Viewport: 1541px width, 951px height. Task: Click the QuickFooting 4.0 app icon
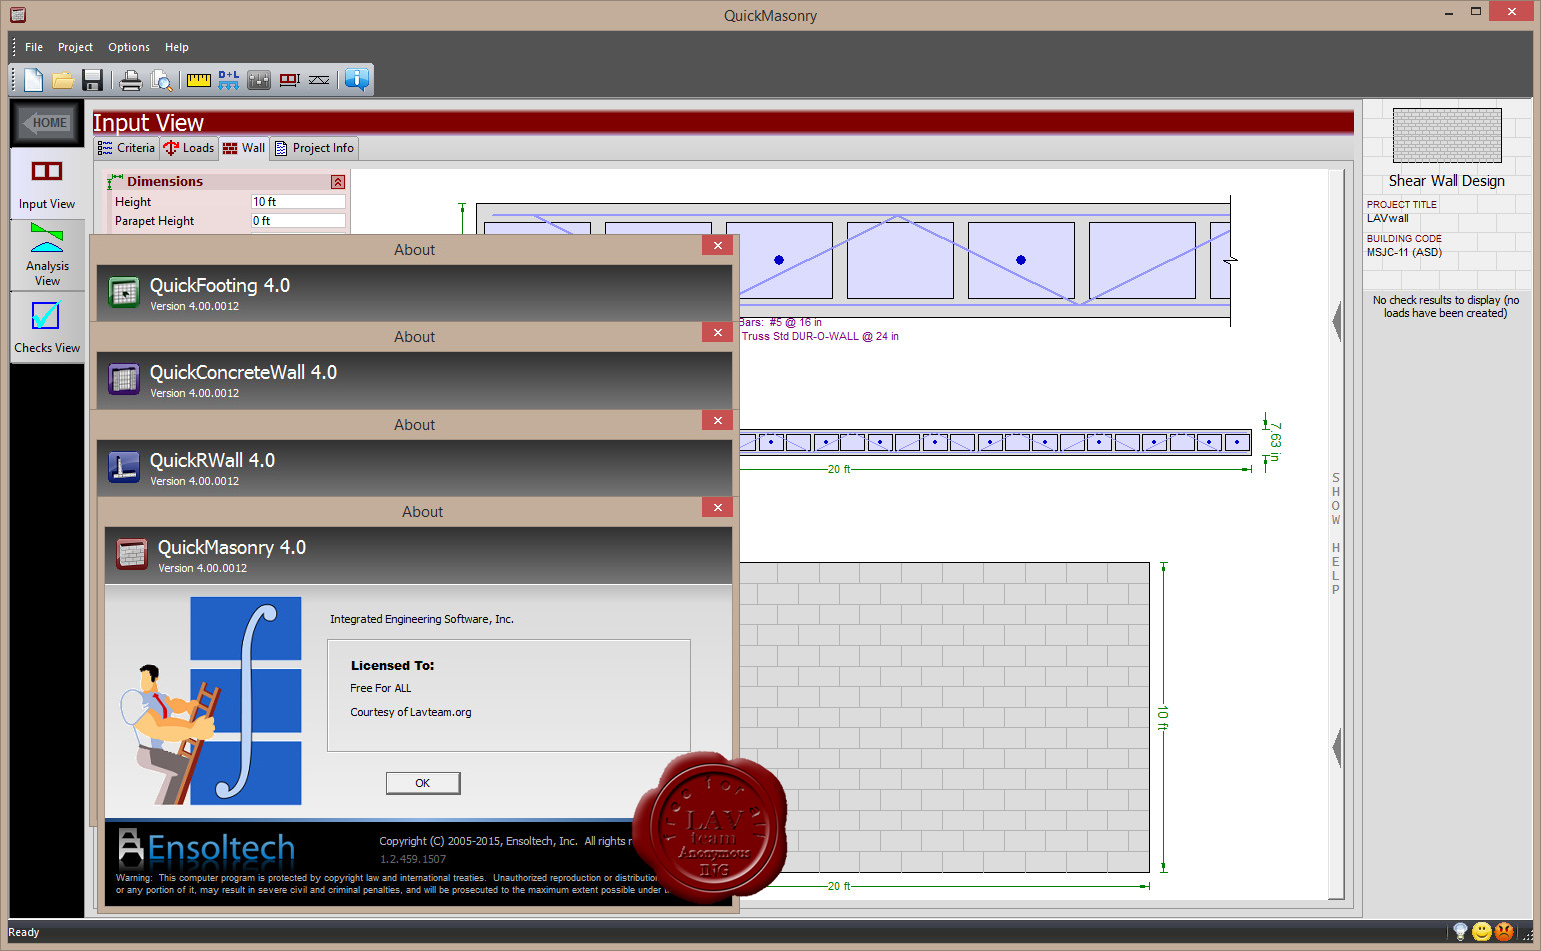click(124, 293)
